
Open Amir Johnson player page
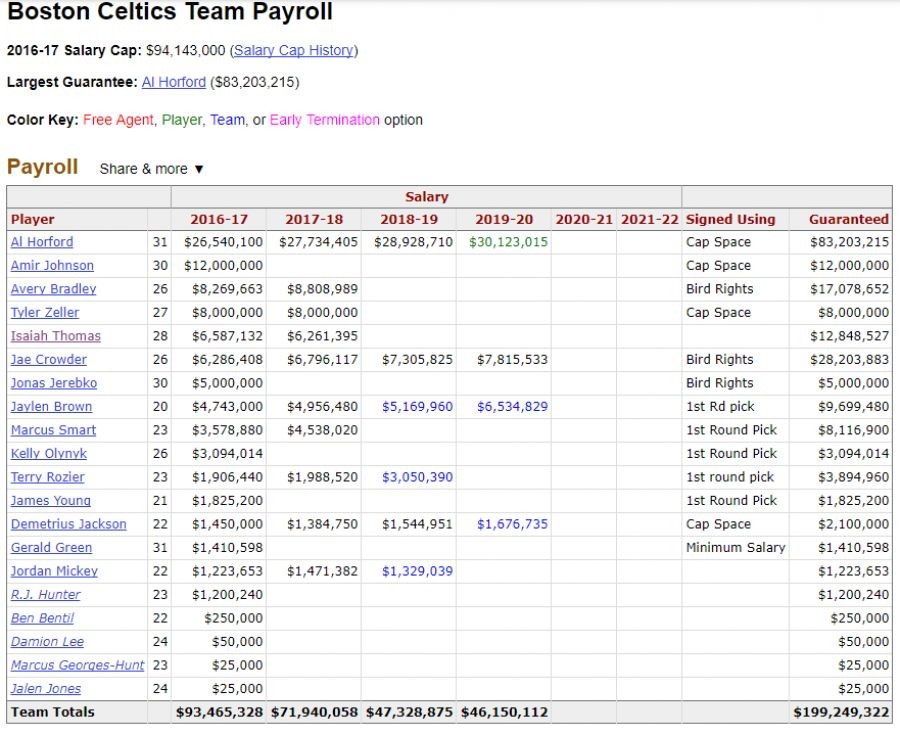click(52, 266)
